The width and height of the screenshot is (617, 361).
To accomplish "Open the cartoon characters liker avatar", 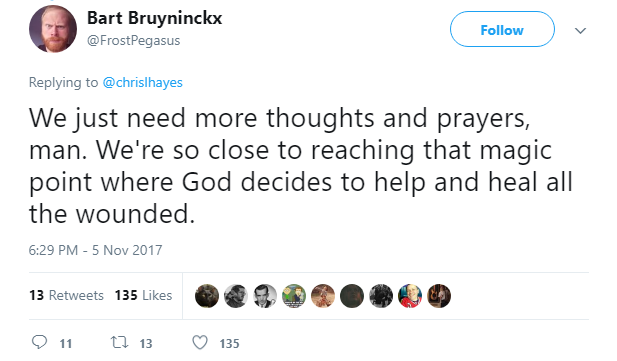I will coord(294,296).
